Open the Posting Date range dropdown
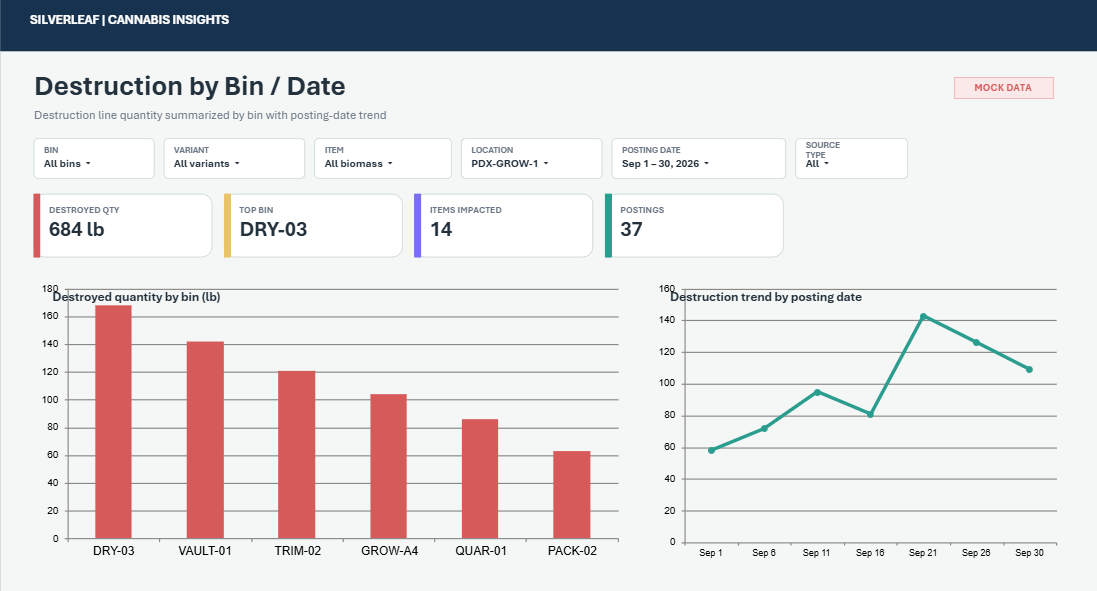 click(x=698, y=158)
